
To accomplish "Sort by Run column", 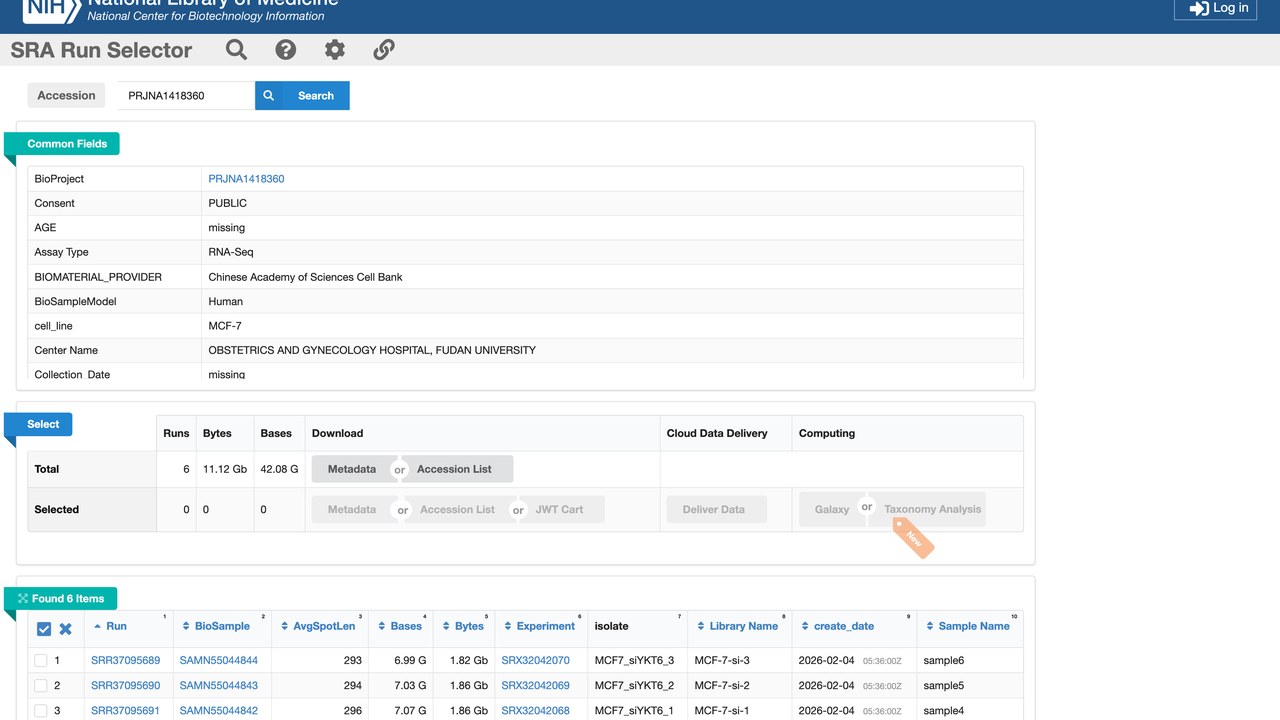I will pos(116,626).
